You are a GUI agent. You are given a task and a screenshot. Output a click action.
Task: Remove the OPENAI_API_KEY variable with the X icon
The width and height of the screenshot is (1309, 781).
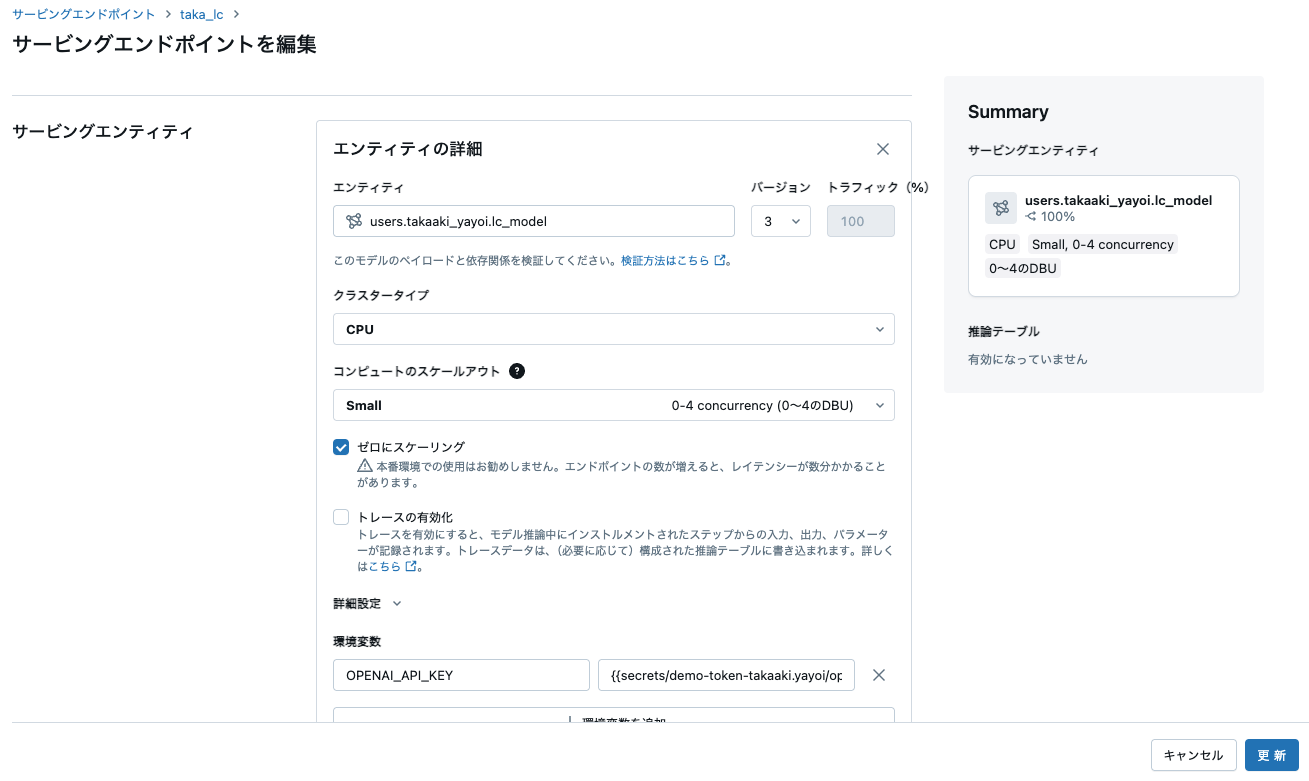pyautogui.click(x=879, y=675)
